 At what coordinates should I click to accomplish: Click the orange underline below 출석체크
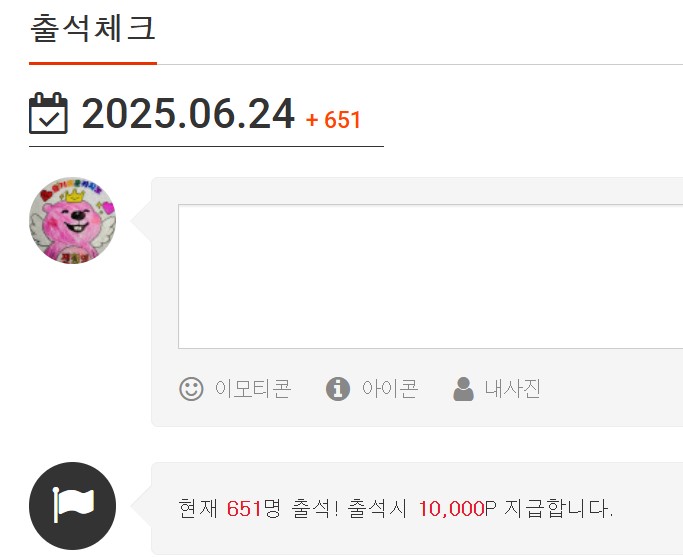pyautogui.click(x=93, y=64)
